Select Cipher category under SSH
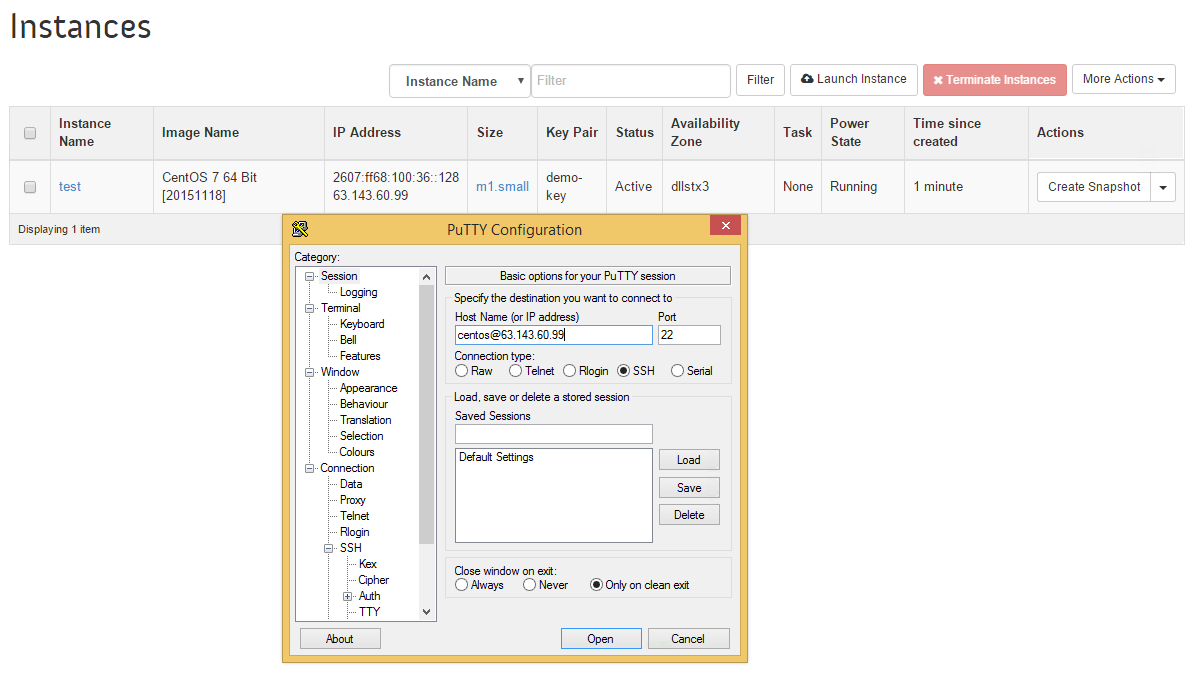Viewport: 1196px width, 689px height. (374, 581)
